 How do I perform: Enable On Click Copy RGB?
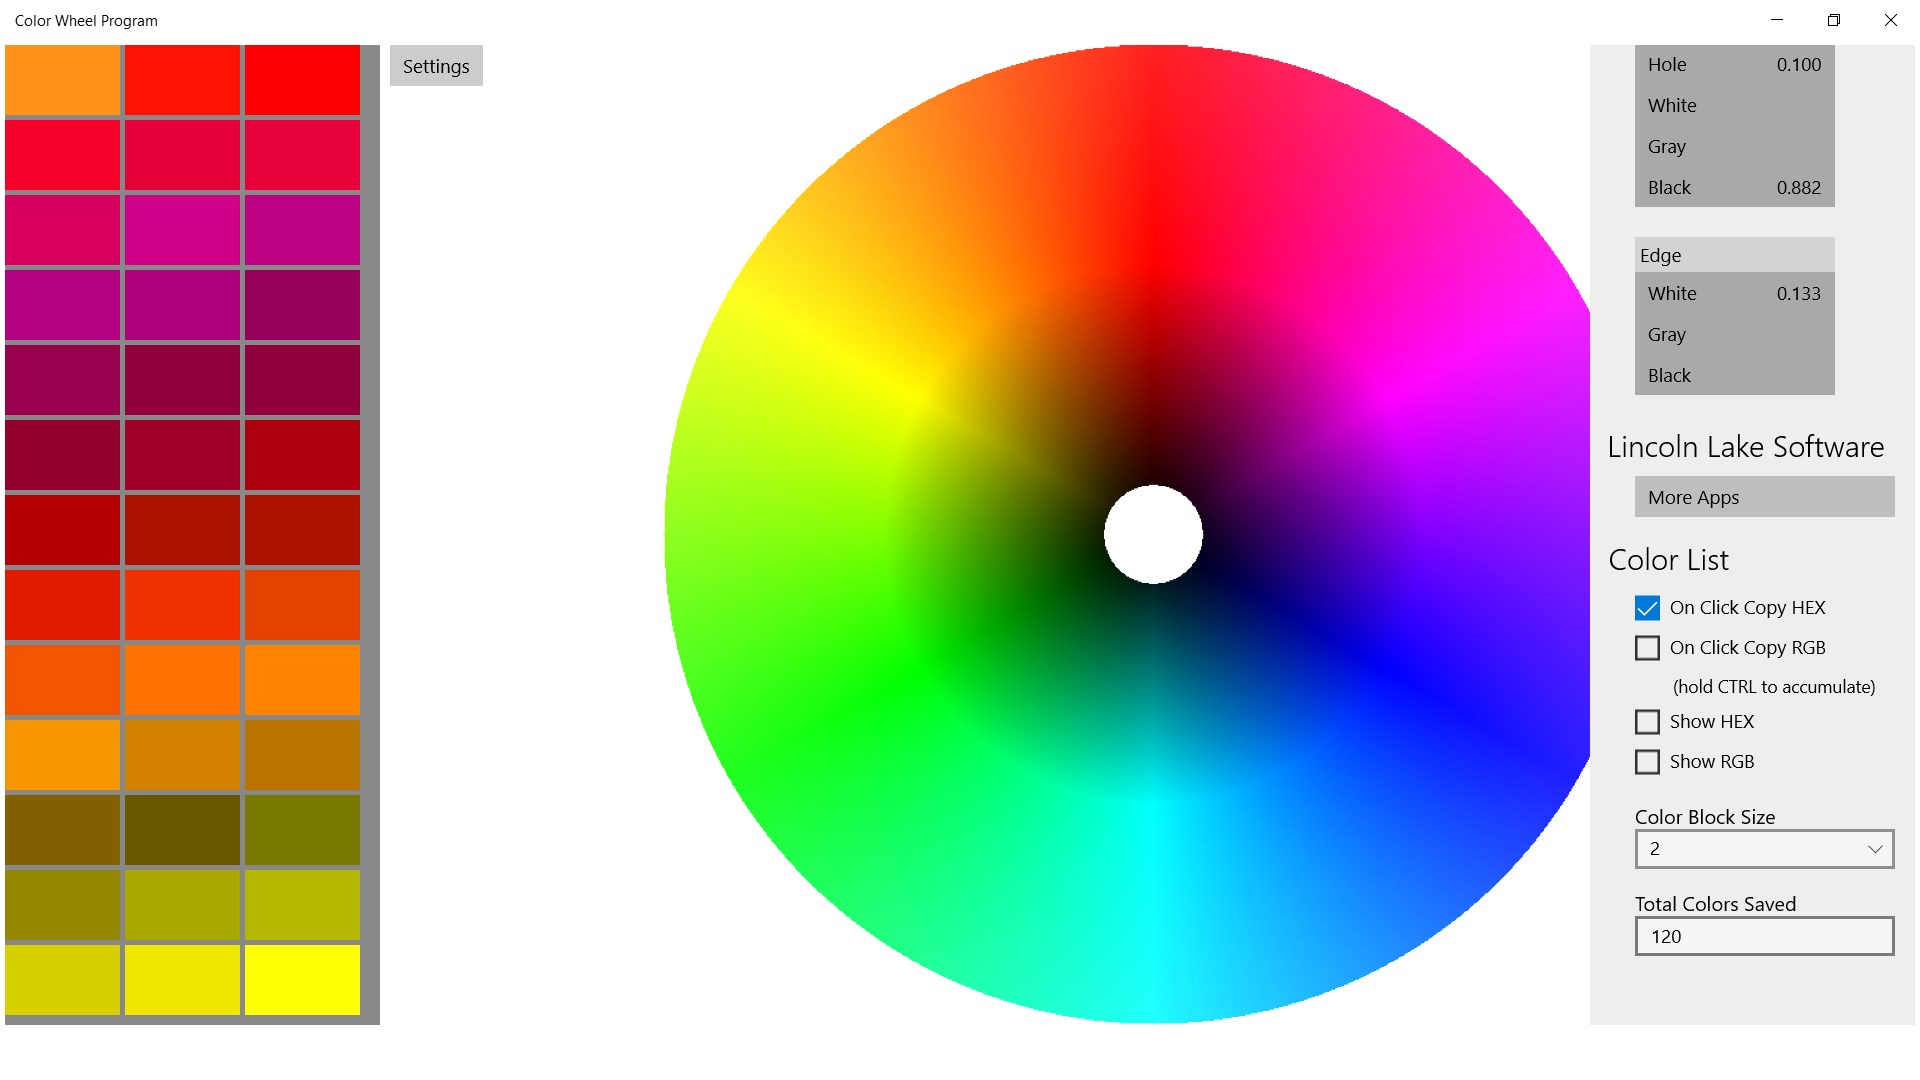(x=1647, y=647)
